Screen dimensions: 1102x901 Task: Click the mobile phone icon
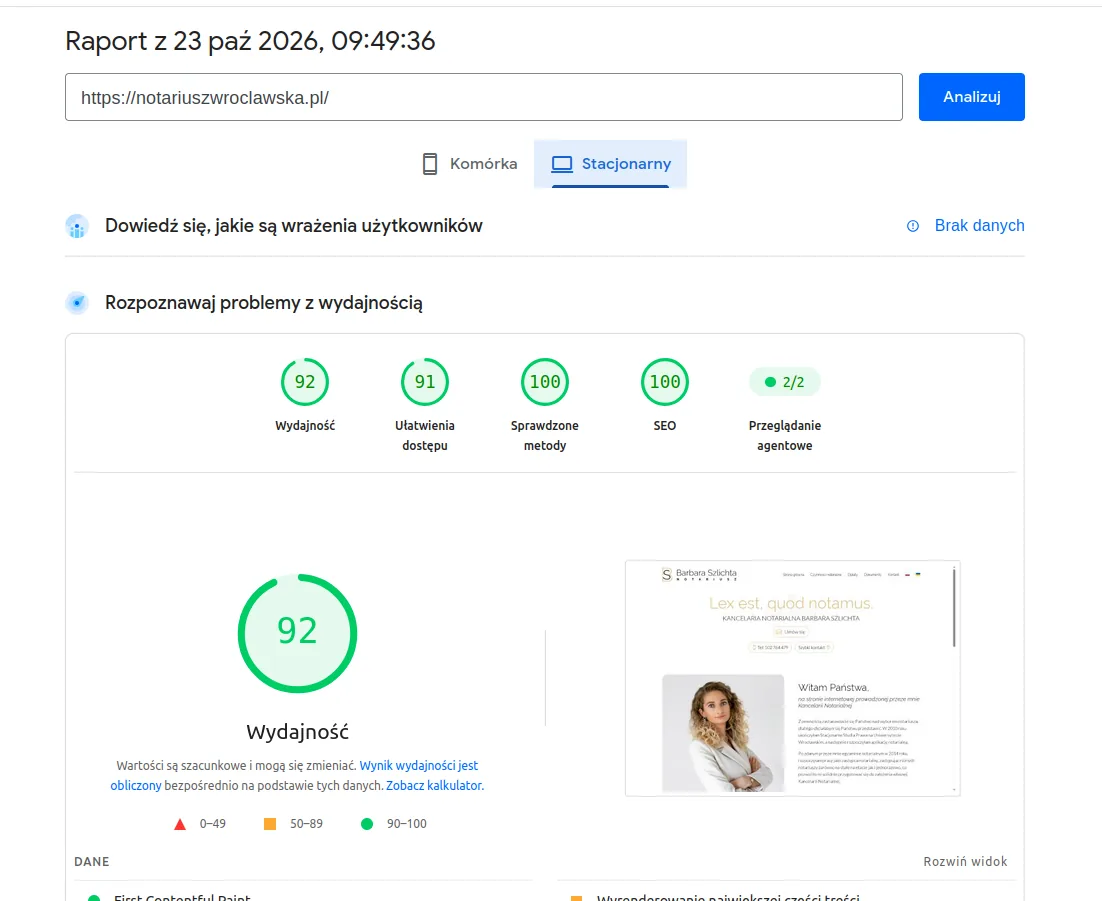[429, 164]
